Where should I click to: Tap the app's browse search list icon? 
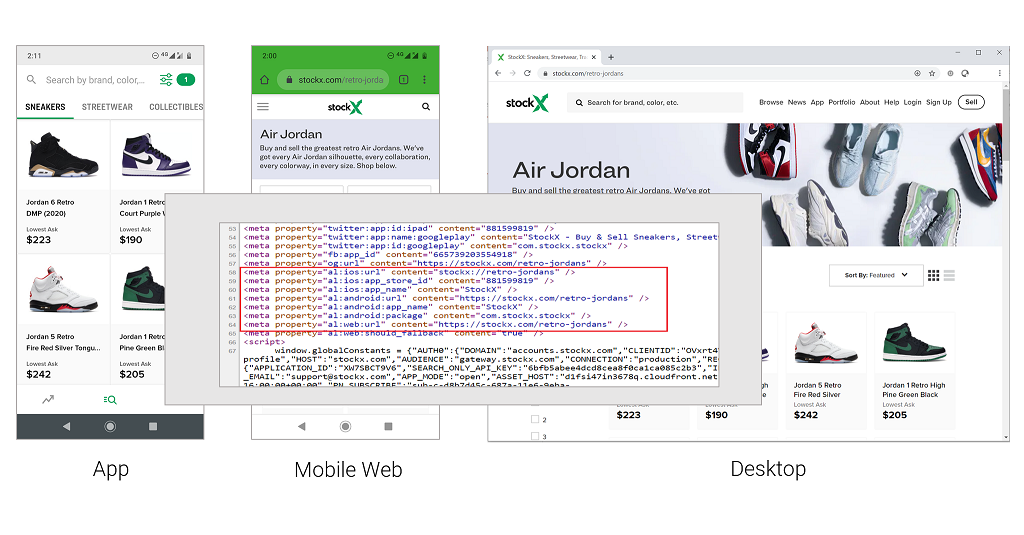pos(110,399)
